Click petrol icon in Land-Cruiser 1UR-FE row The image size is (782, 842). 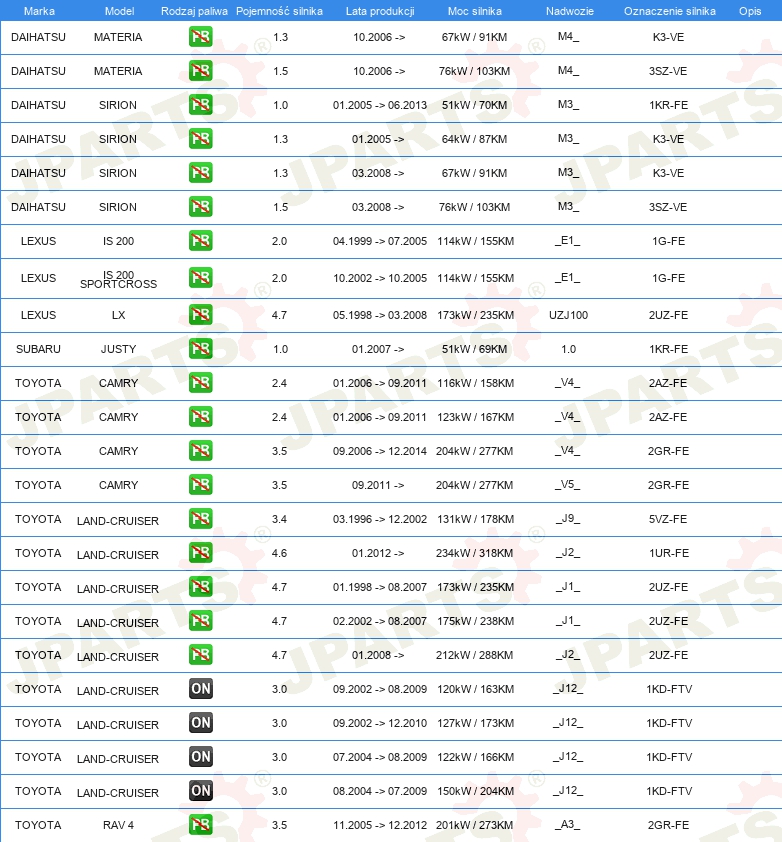pyautogui.click(x=200, y=553)
